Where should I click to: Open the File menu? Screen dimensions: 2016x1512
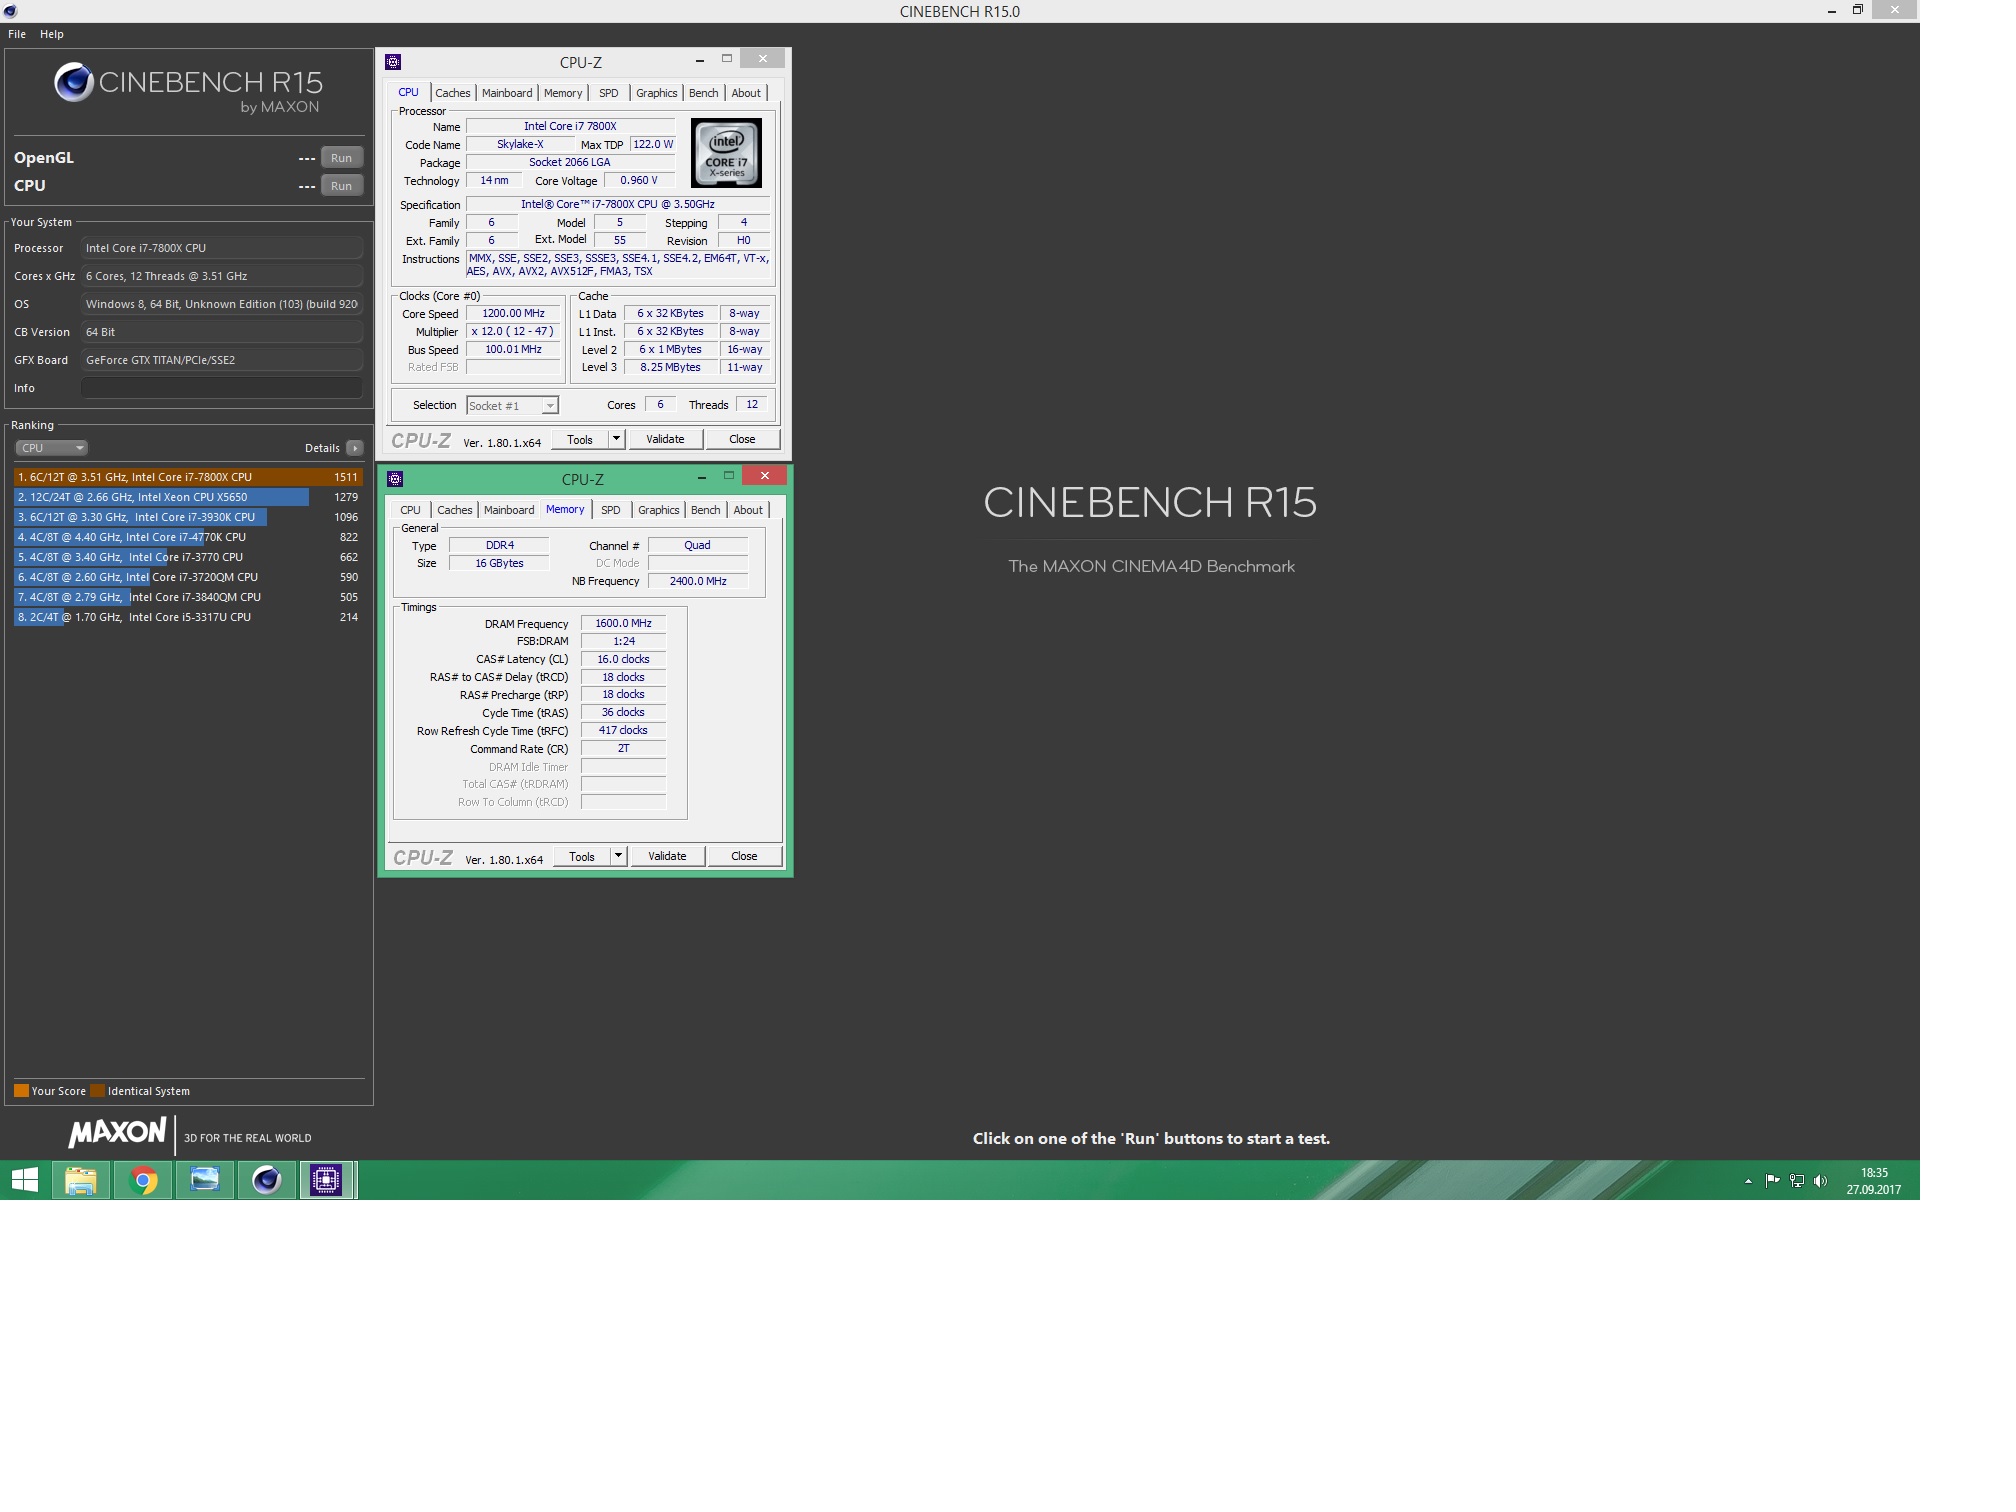(x=17, y=34)
